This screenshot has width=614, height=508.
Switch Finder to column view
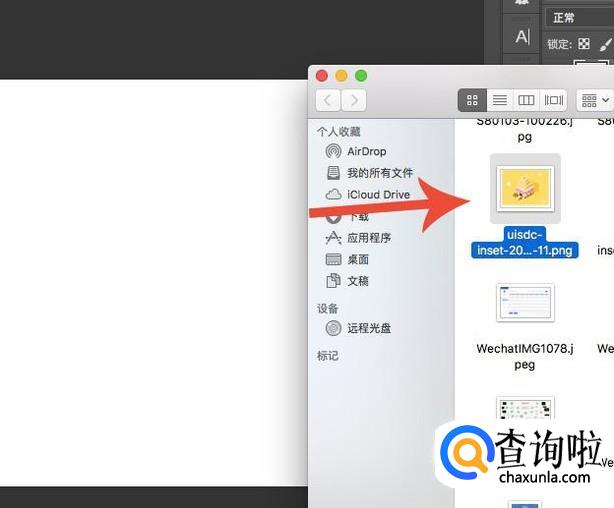[x=526, y=100]
